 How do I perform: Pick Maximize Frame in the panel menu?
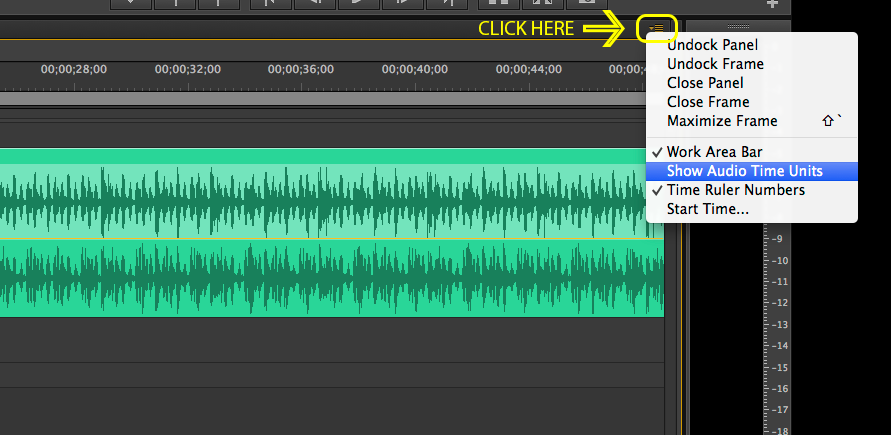751,121
